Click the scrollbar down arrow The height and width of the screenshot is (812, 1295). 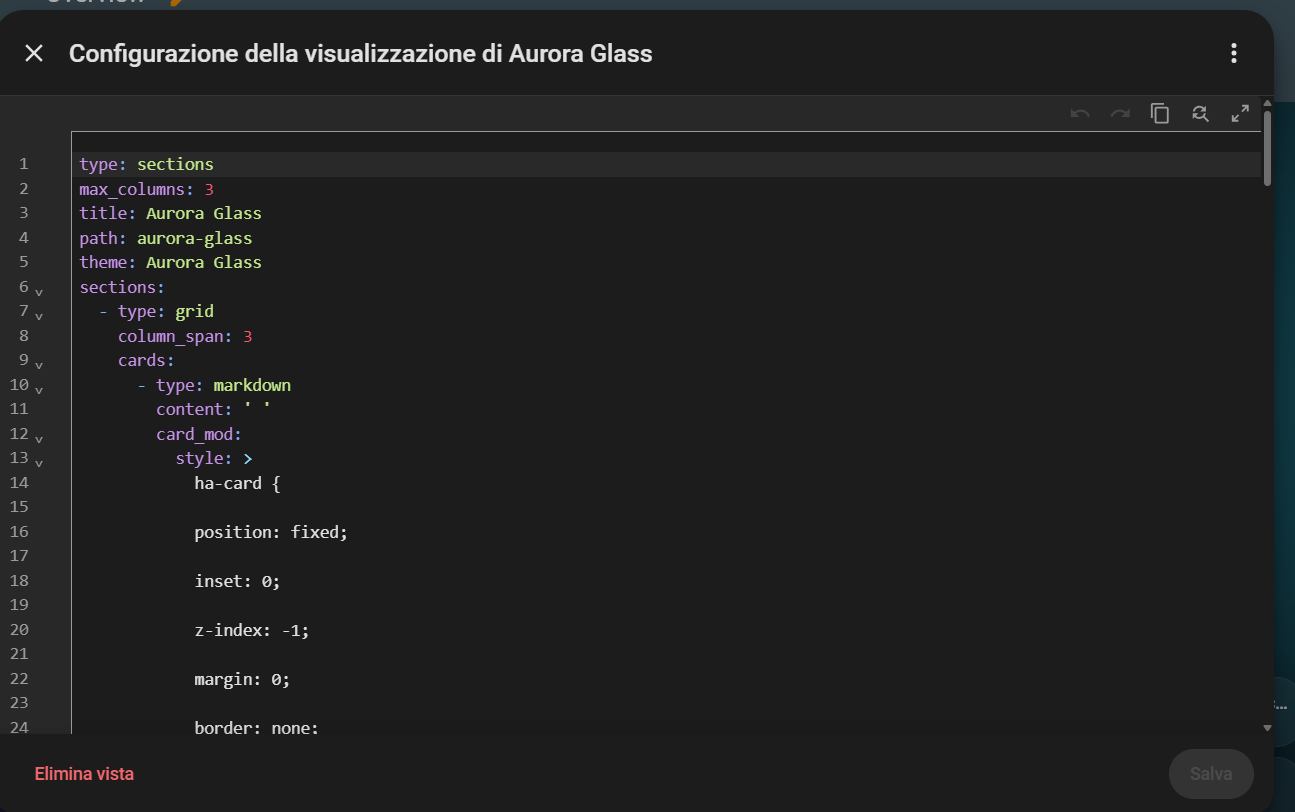click(1267, 728)
